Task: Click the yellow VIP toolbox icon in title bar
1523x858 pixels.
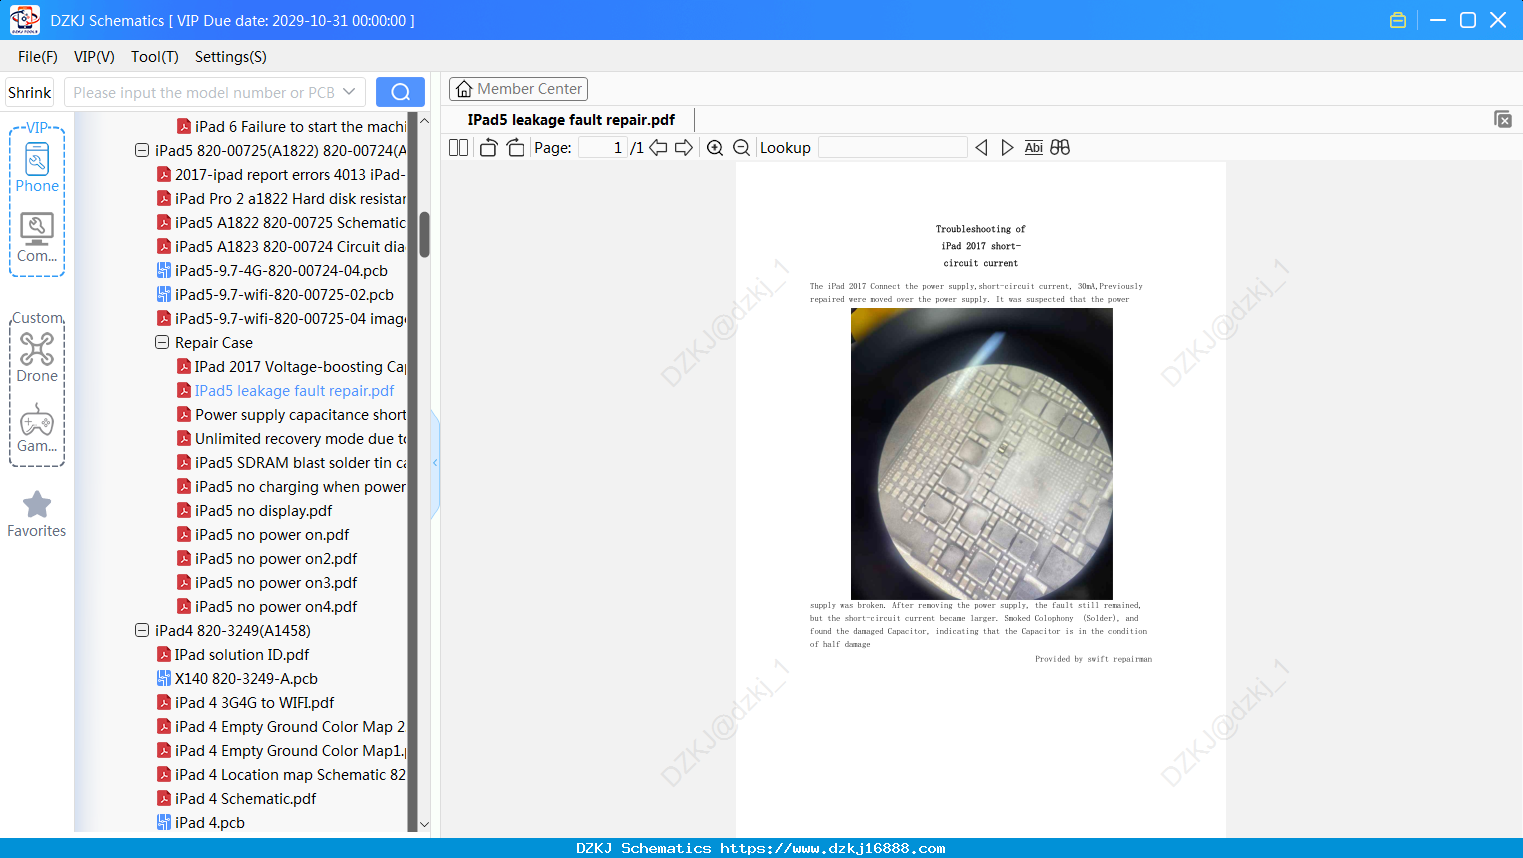Action: pyautogui.click(x=1398, y=20)
